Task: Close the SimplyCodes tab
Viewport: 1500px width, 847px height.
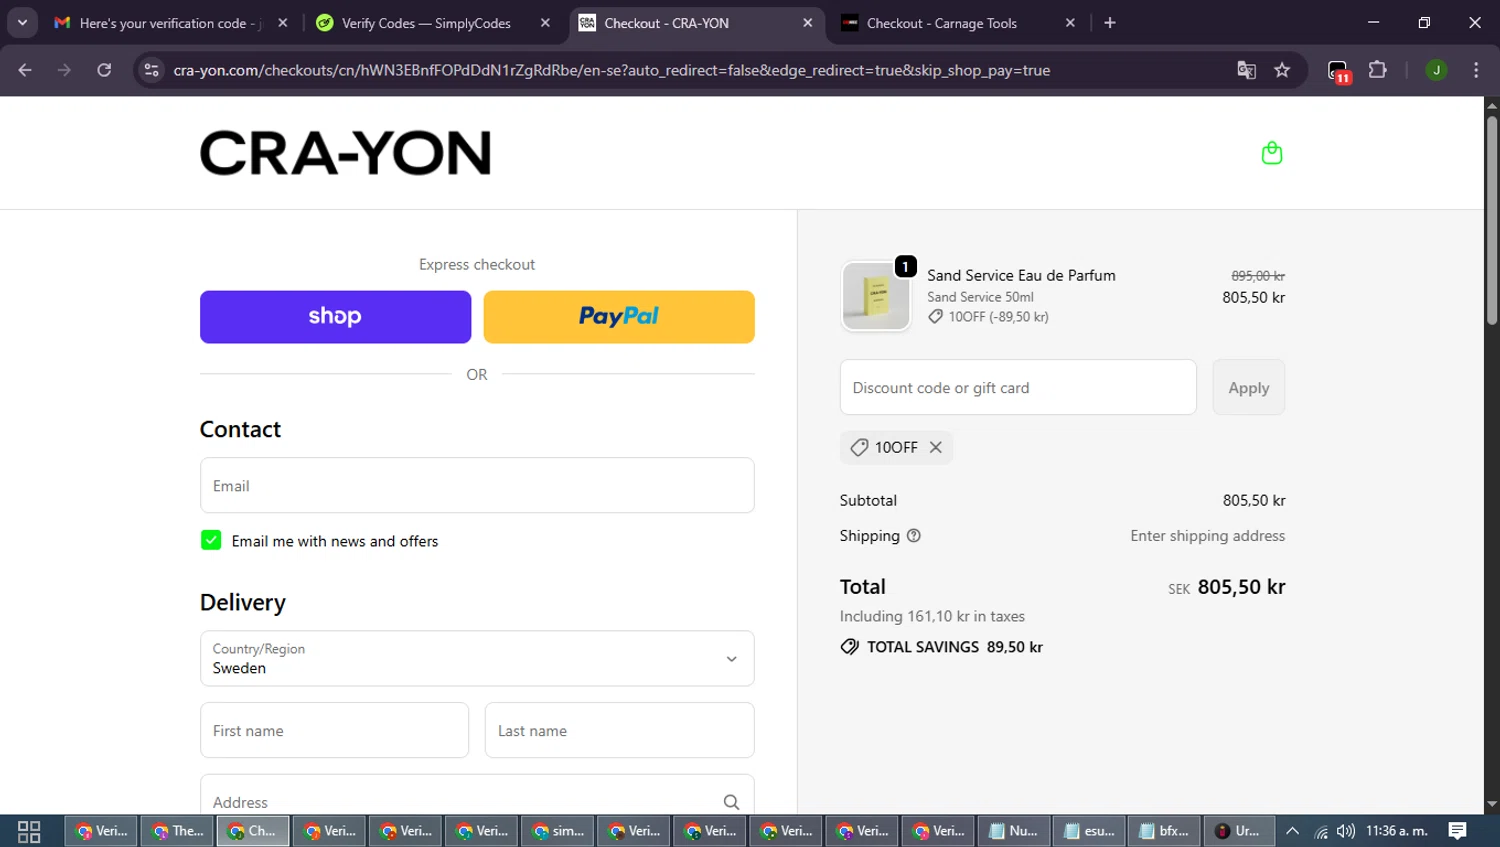Action: [x=545, y=23]
